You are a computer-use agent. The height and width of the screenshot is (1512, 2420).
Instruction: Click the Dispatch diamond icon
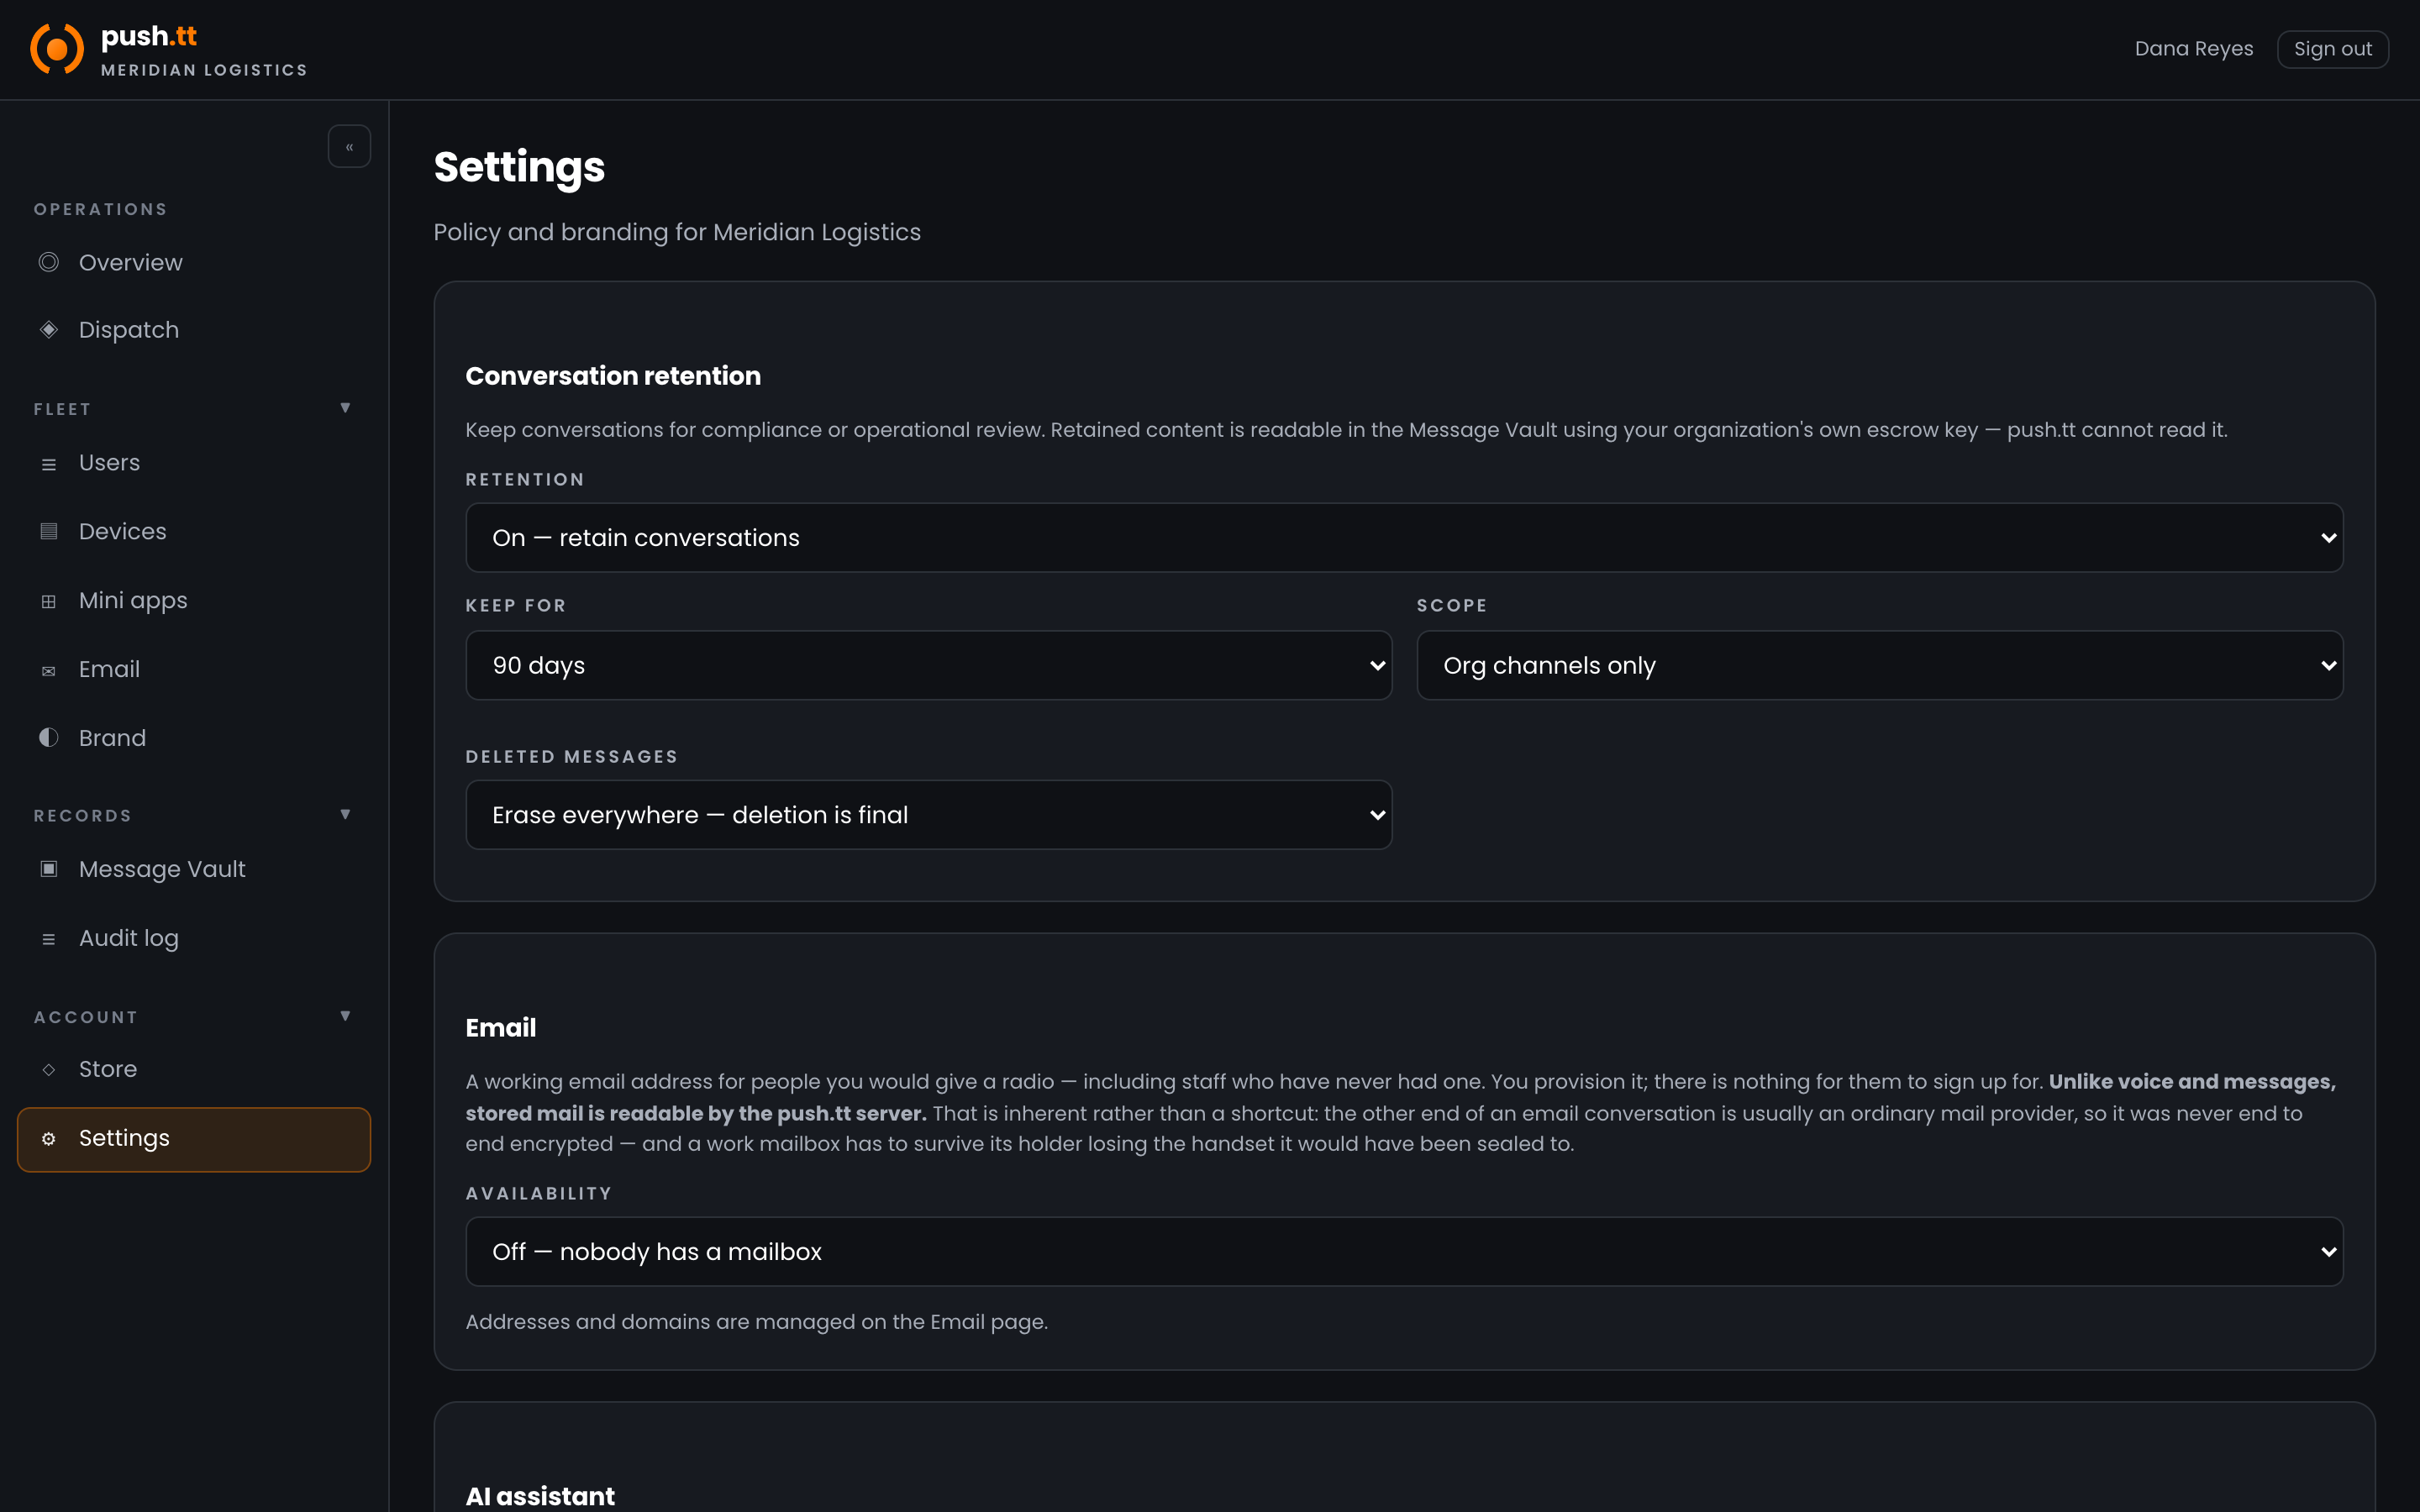48,330
